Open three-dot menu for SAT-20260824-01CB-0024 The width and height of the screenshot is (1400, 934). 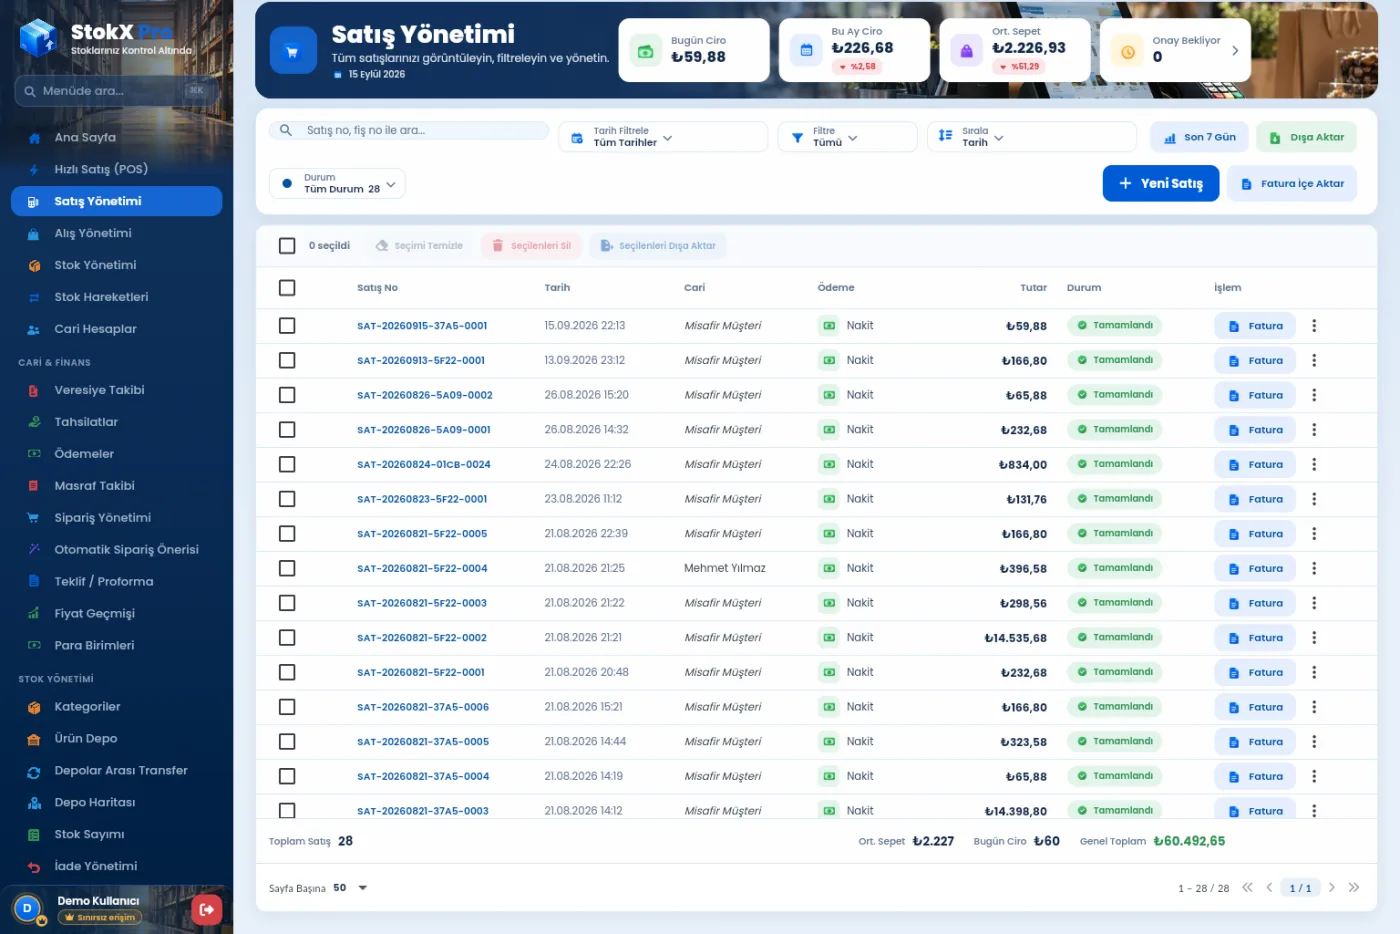[x=1314, y=465]
